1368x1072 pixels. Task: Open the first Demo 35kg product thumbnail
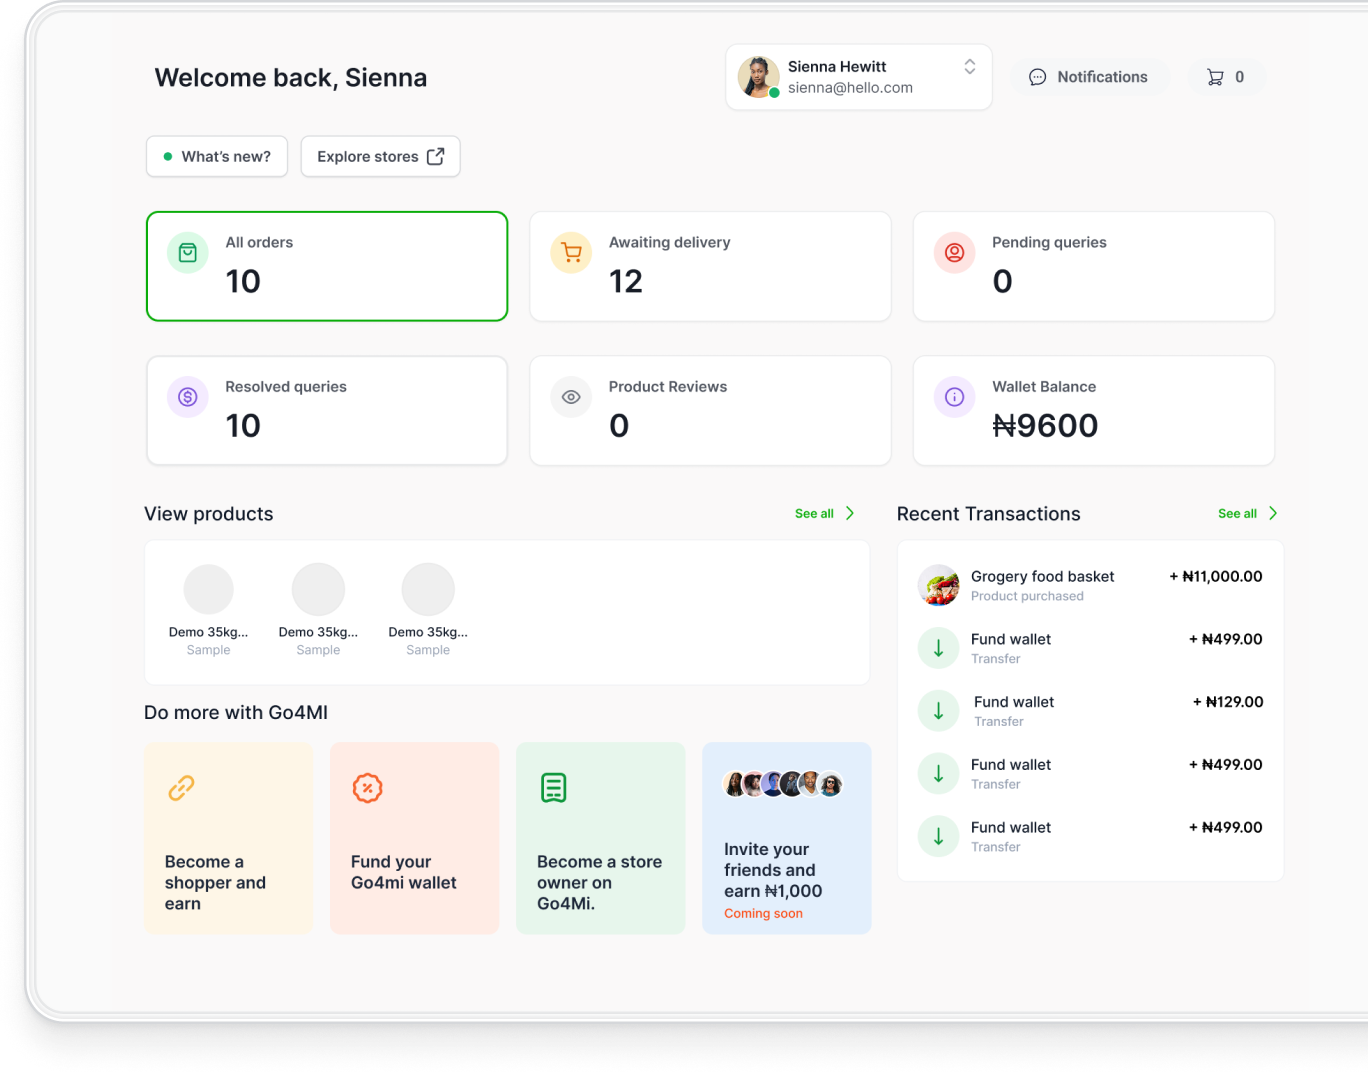click(x=209, y=590)
